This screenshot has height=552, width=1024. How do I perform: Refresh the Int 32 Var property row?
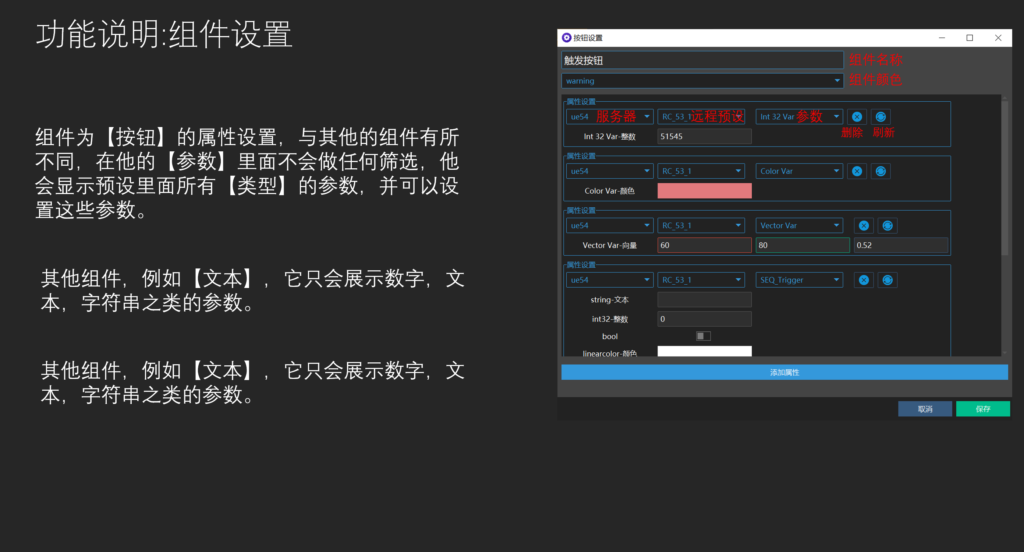[880, 117]
